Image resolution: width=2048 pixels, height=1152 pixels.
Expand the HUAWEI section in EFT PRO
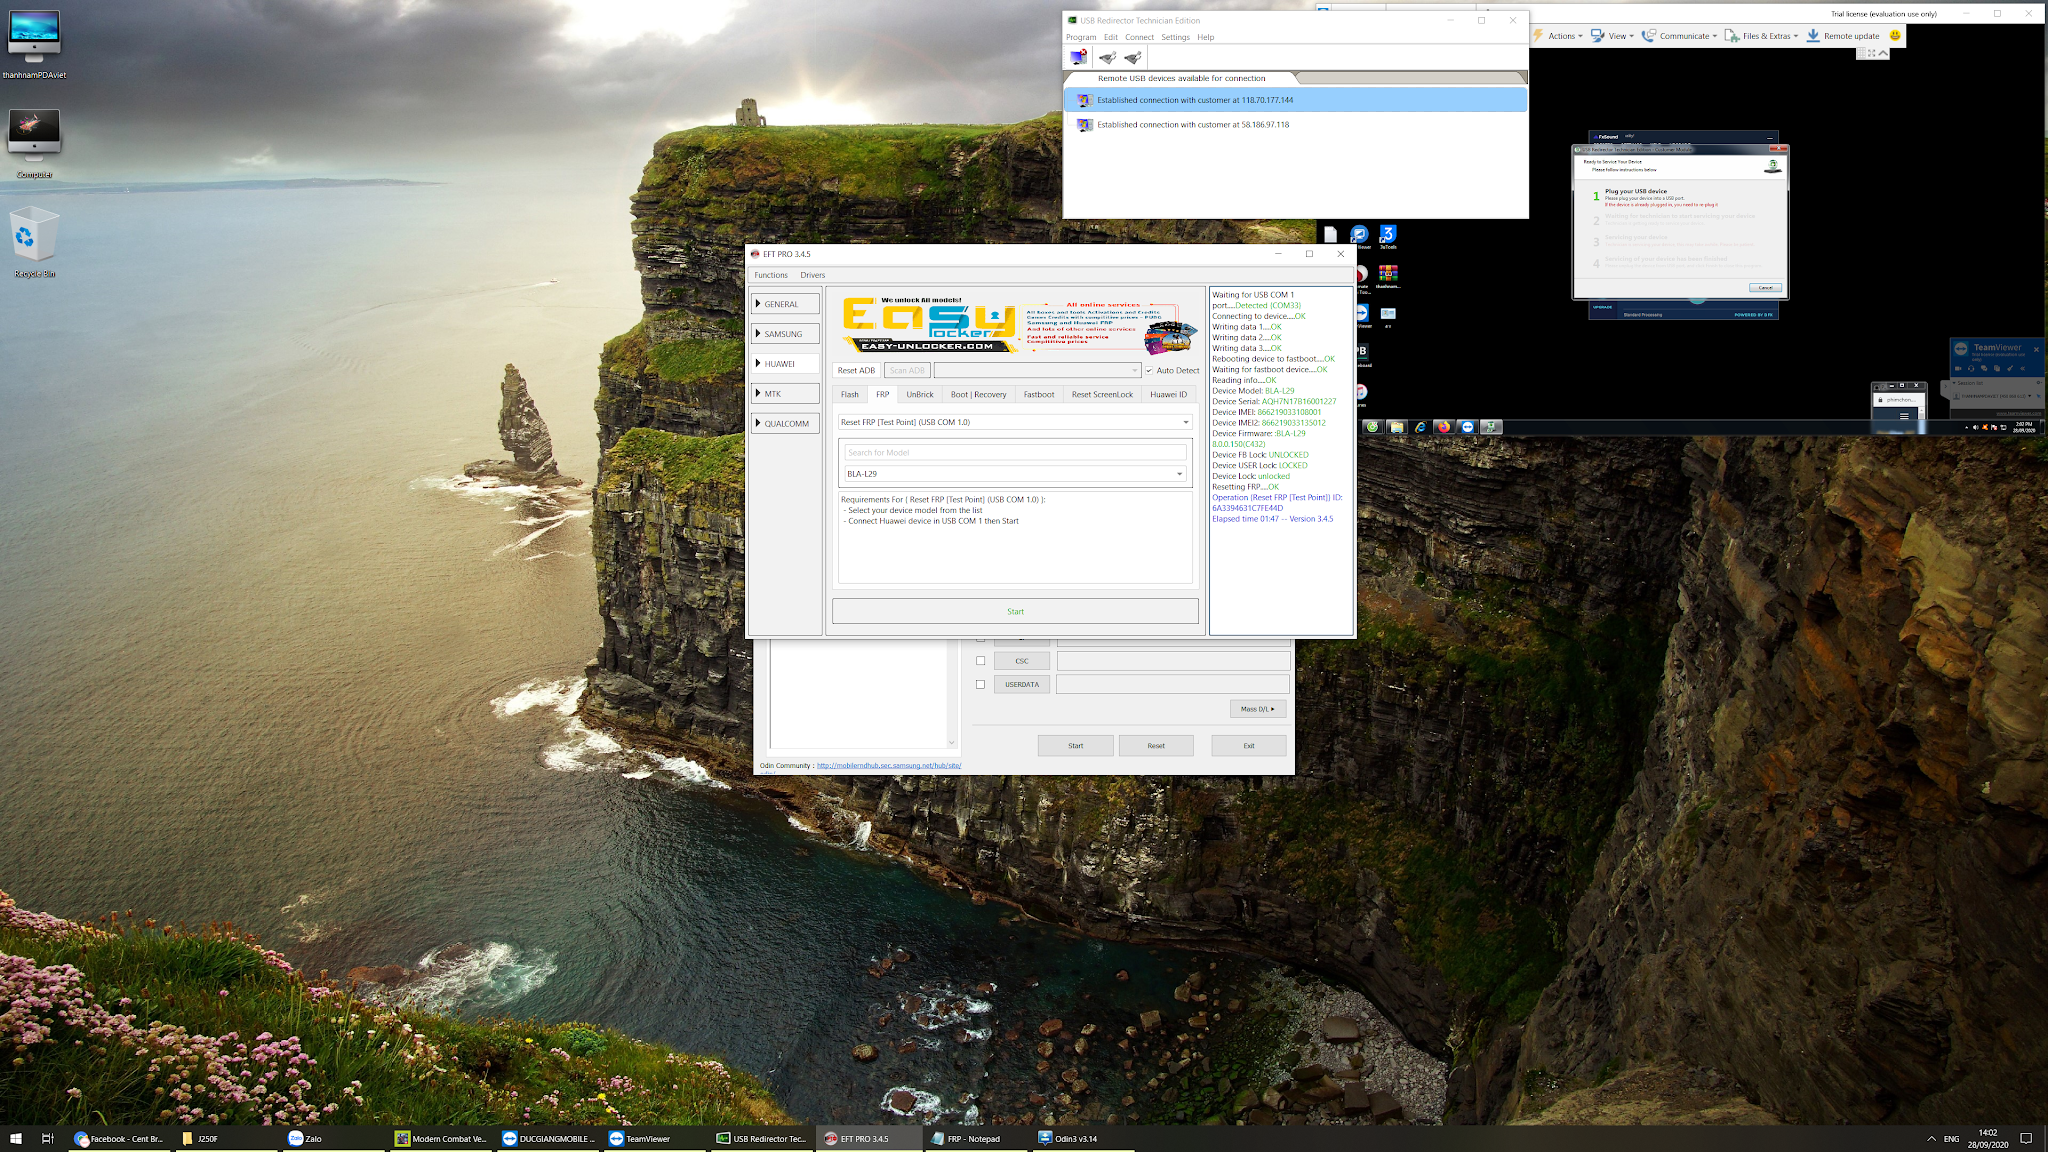tap(786, 364)
